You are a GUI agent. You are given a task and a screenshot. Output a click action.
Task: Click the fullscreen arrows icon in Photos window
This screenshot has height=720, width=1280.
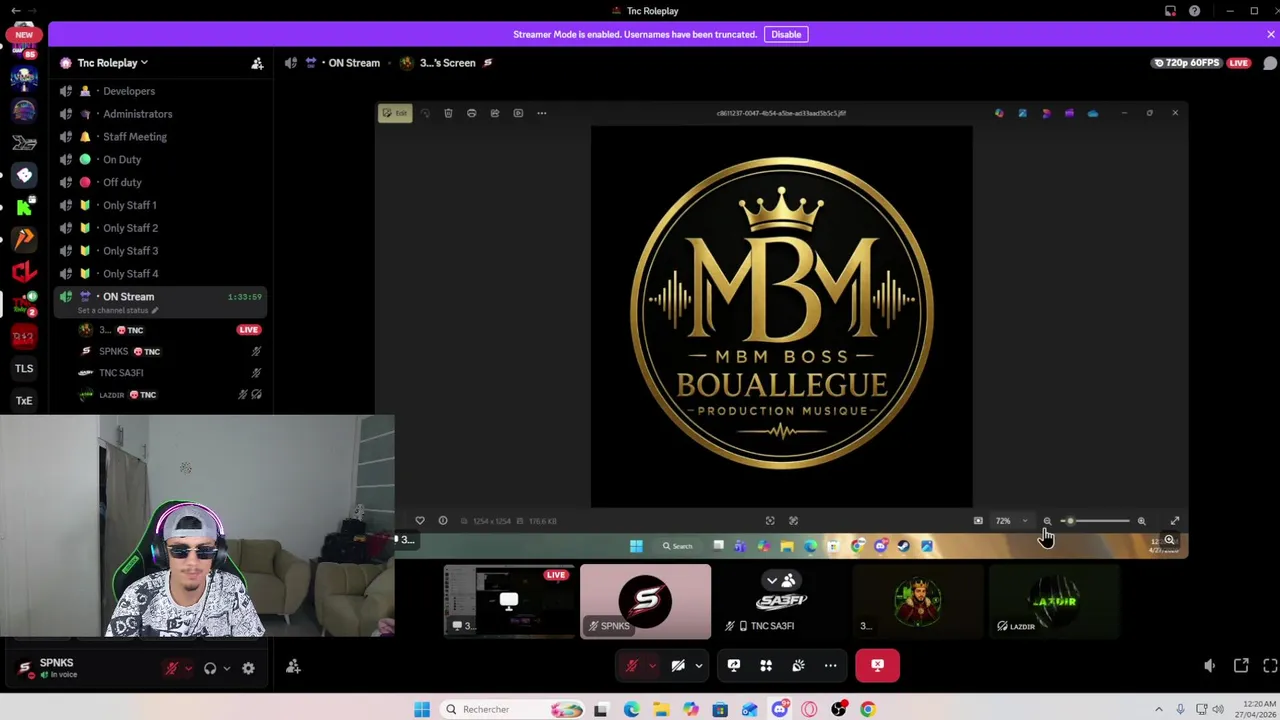1175,521
